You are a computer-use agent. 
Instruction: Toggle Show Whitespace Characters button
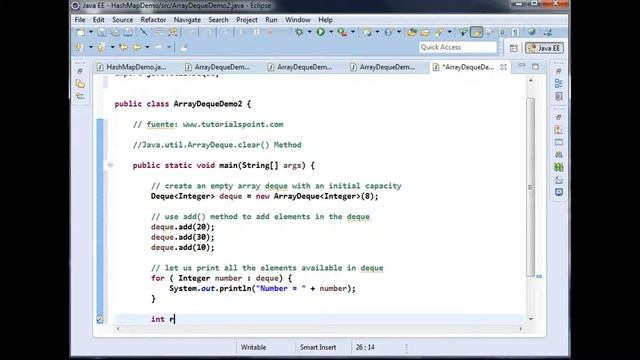click(x=516, y=32)
